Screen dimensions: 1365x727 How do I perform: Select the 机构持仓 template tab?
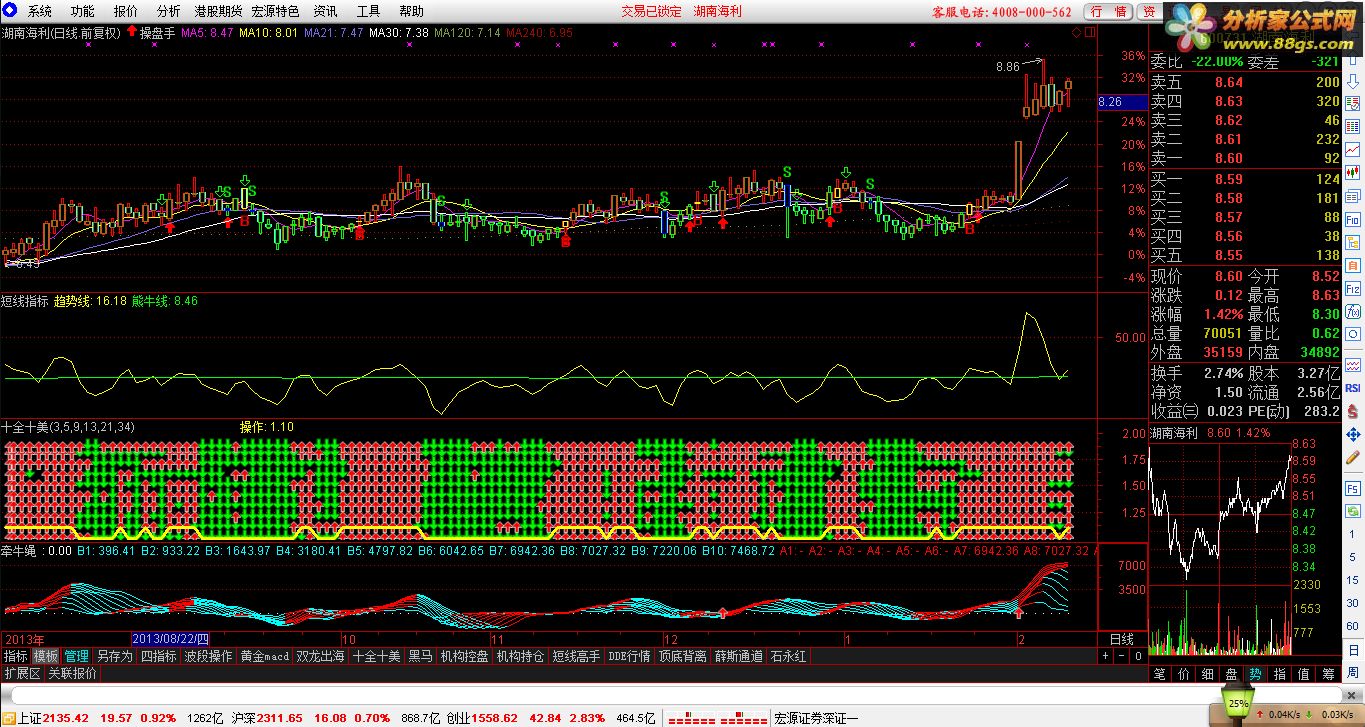pyautogui.click(x=520, y=656)
